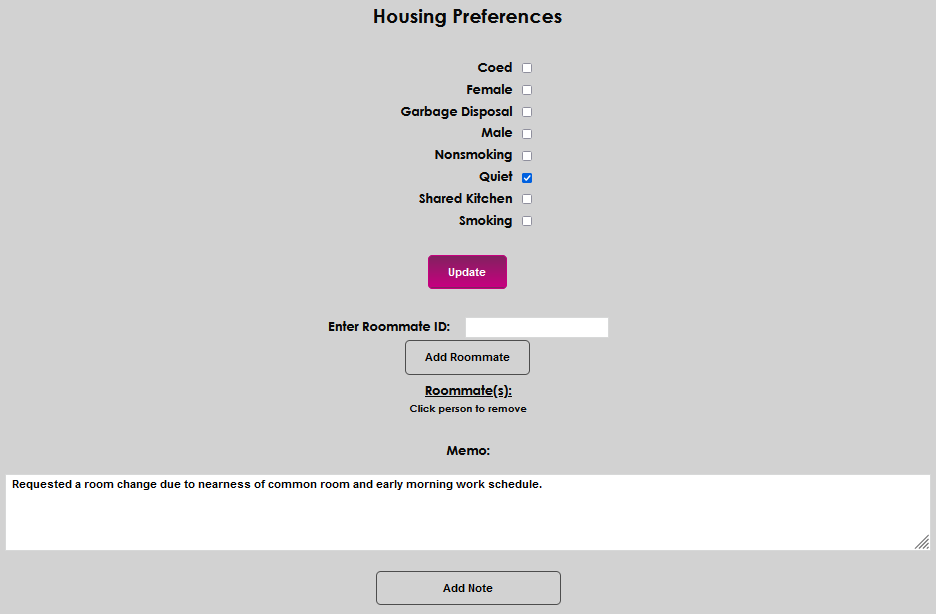Viewport: 936px width, 614px height.
Task: Click inside the Roommate ID field
Action: coord(536,326)
